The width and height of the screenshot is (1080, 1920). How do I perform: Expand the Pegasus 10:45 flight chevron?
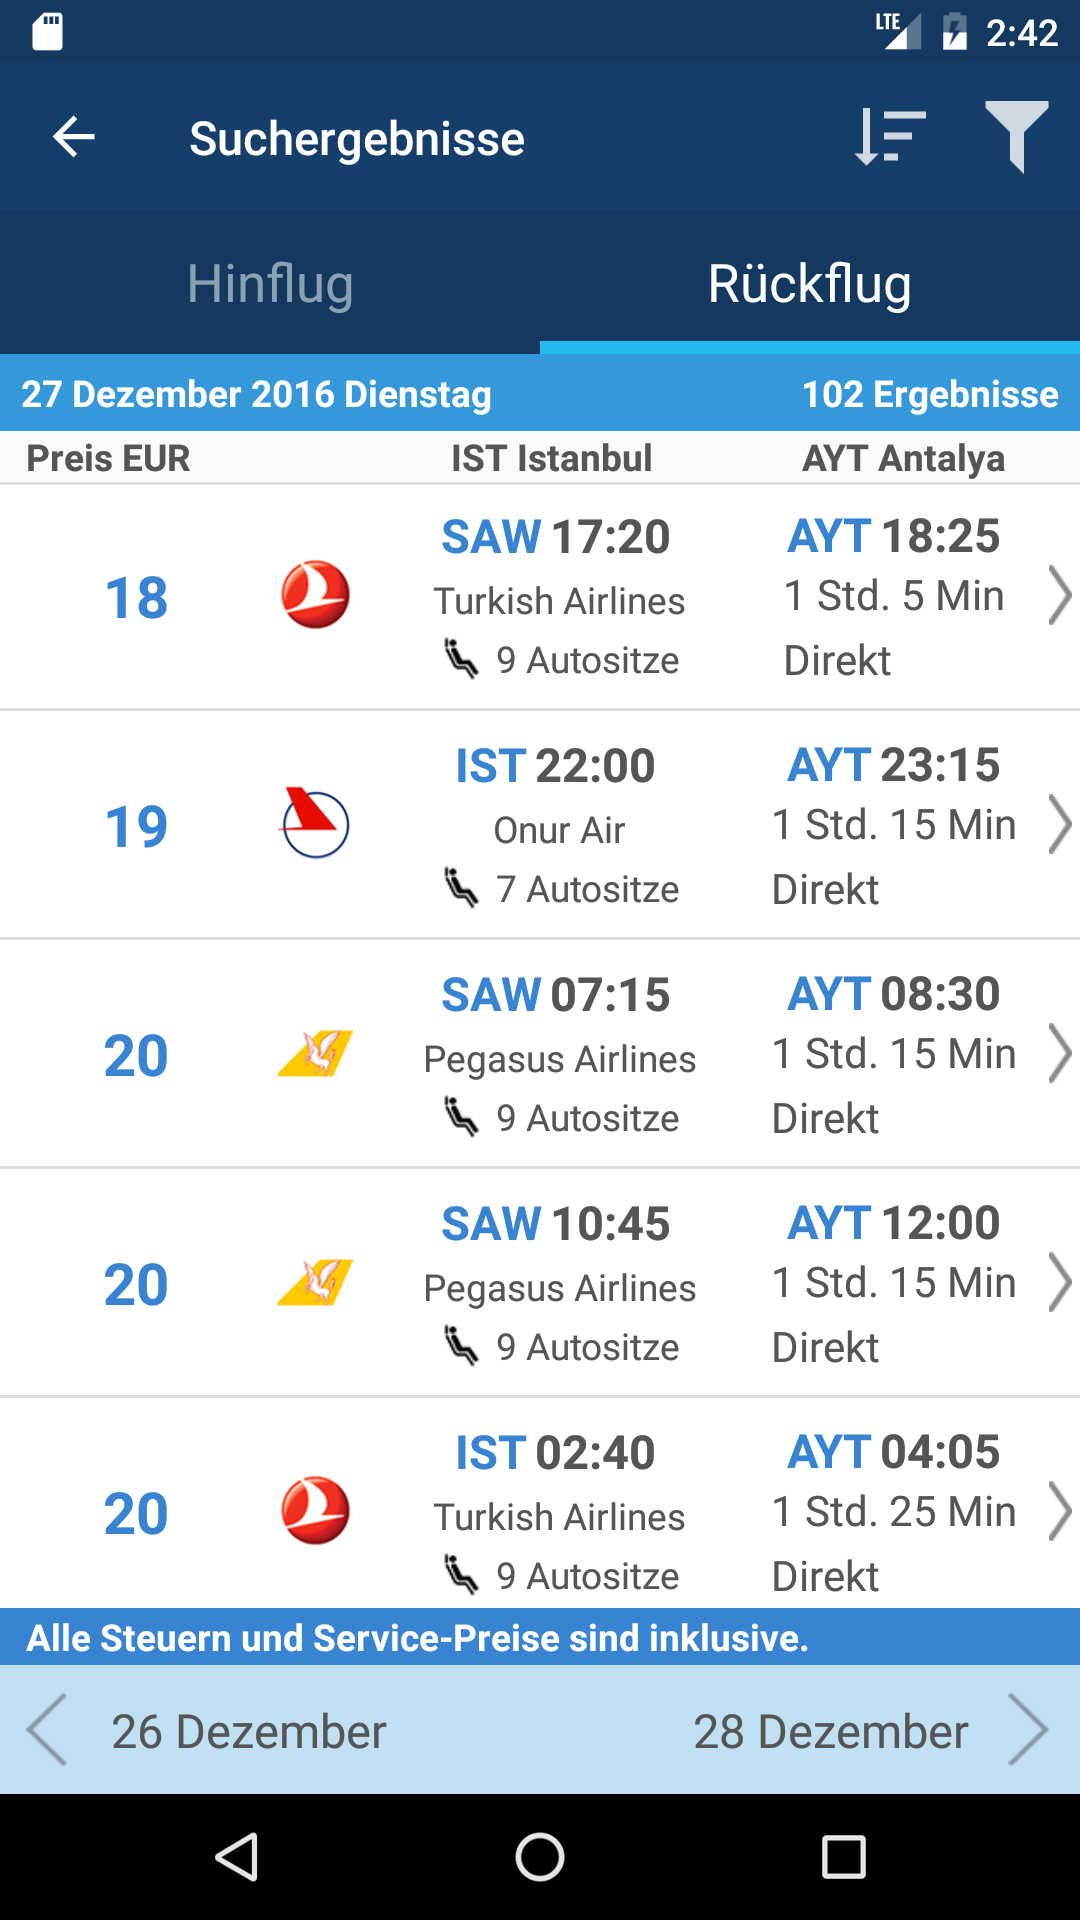(1059, 1282)
